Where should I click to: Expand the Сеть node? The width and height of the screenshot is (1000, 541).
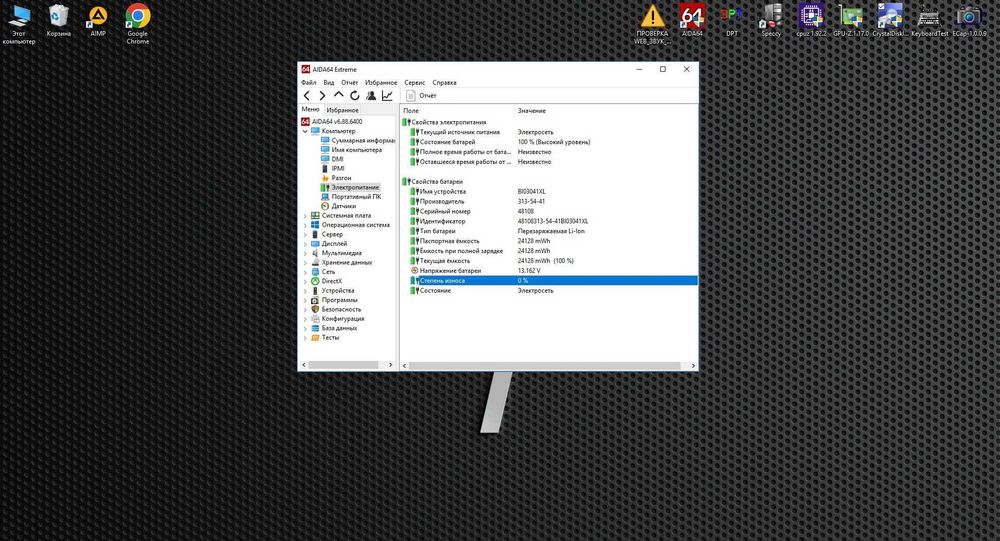coord(305,272)
